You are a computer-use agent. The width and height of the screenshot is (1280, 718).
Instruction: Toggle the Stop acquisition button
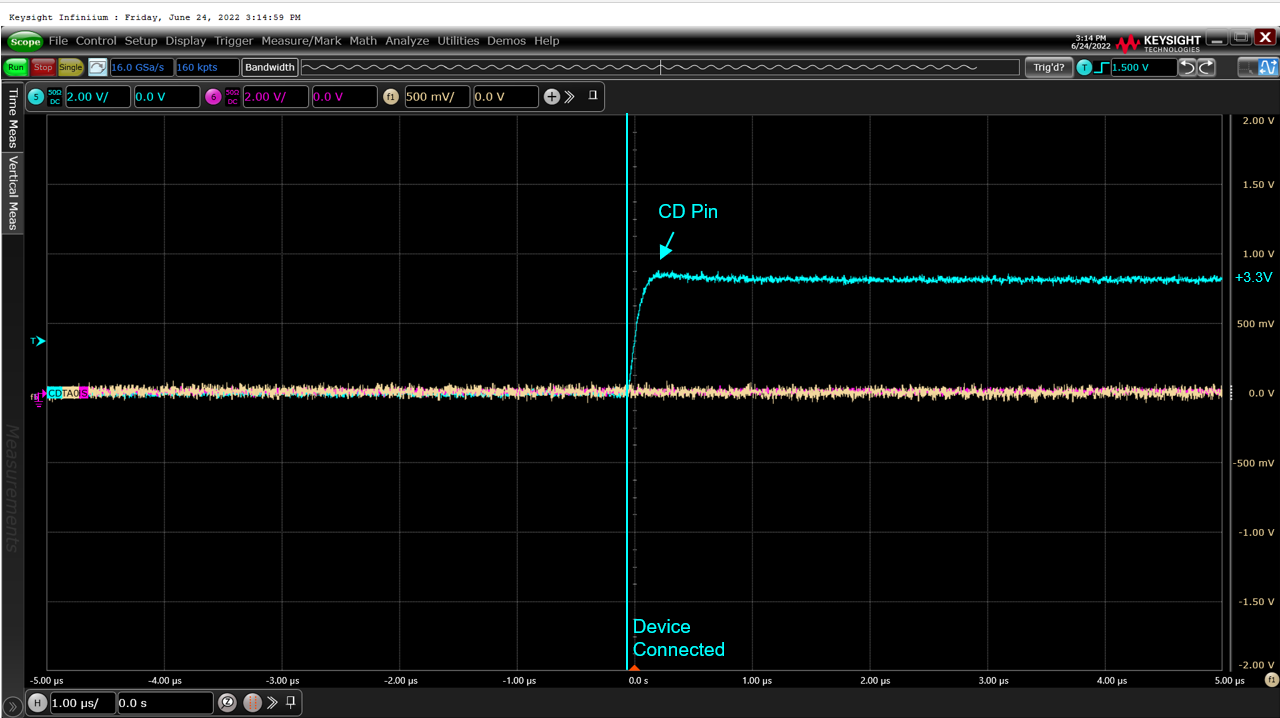coord(42,67)
